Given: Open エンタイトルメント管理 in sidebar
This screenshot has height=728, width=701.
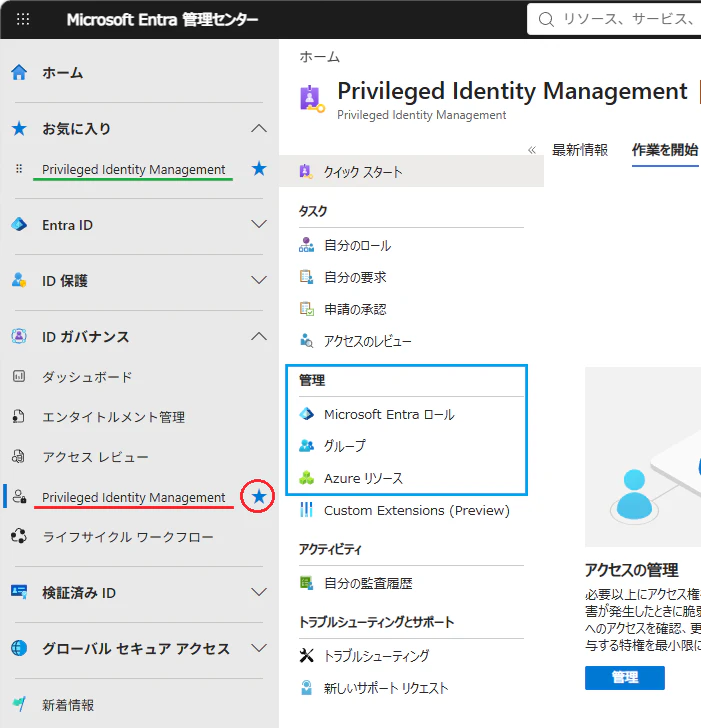Looking at the screenshot, I should tap(113, 417).
